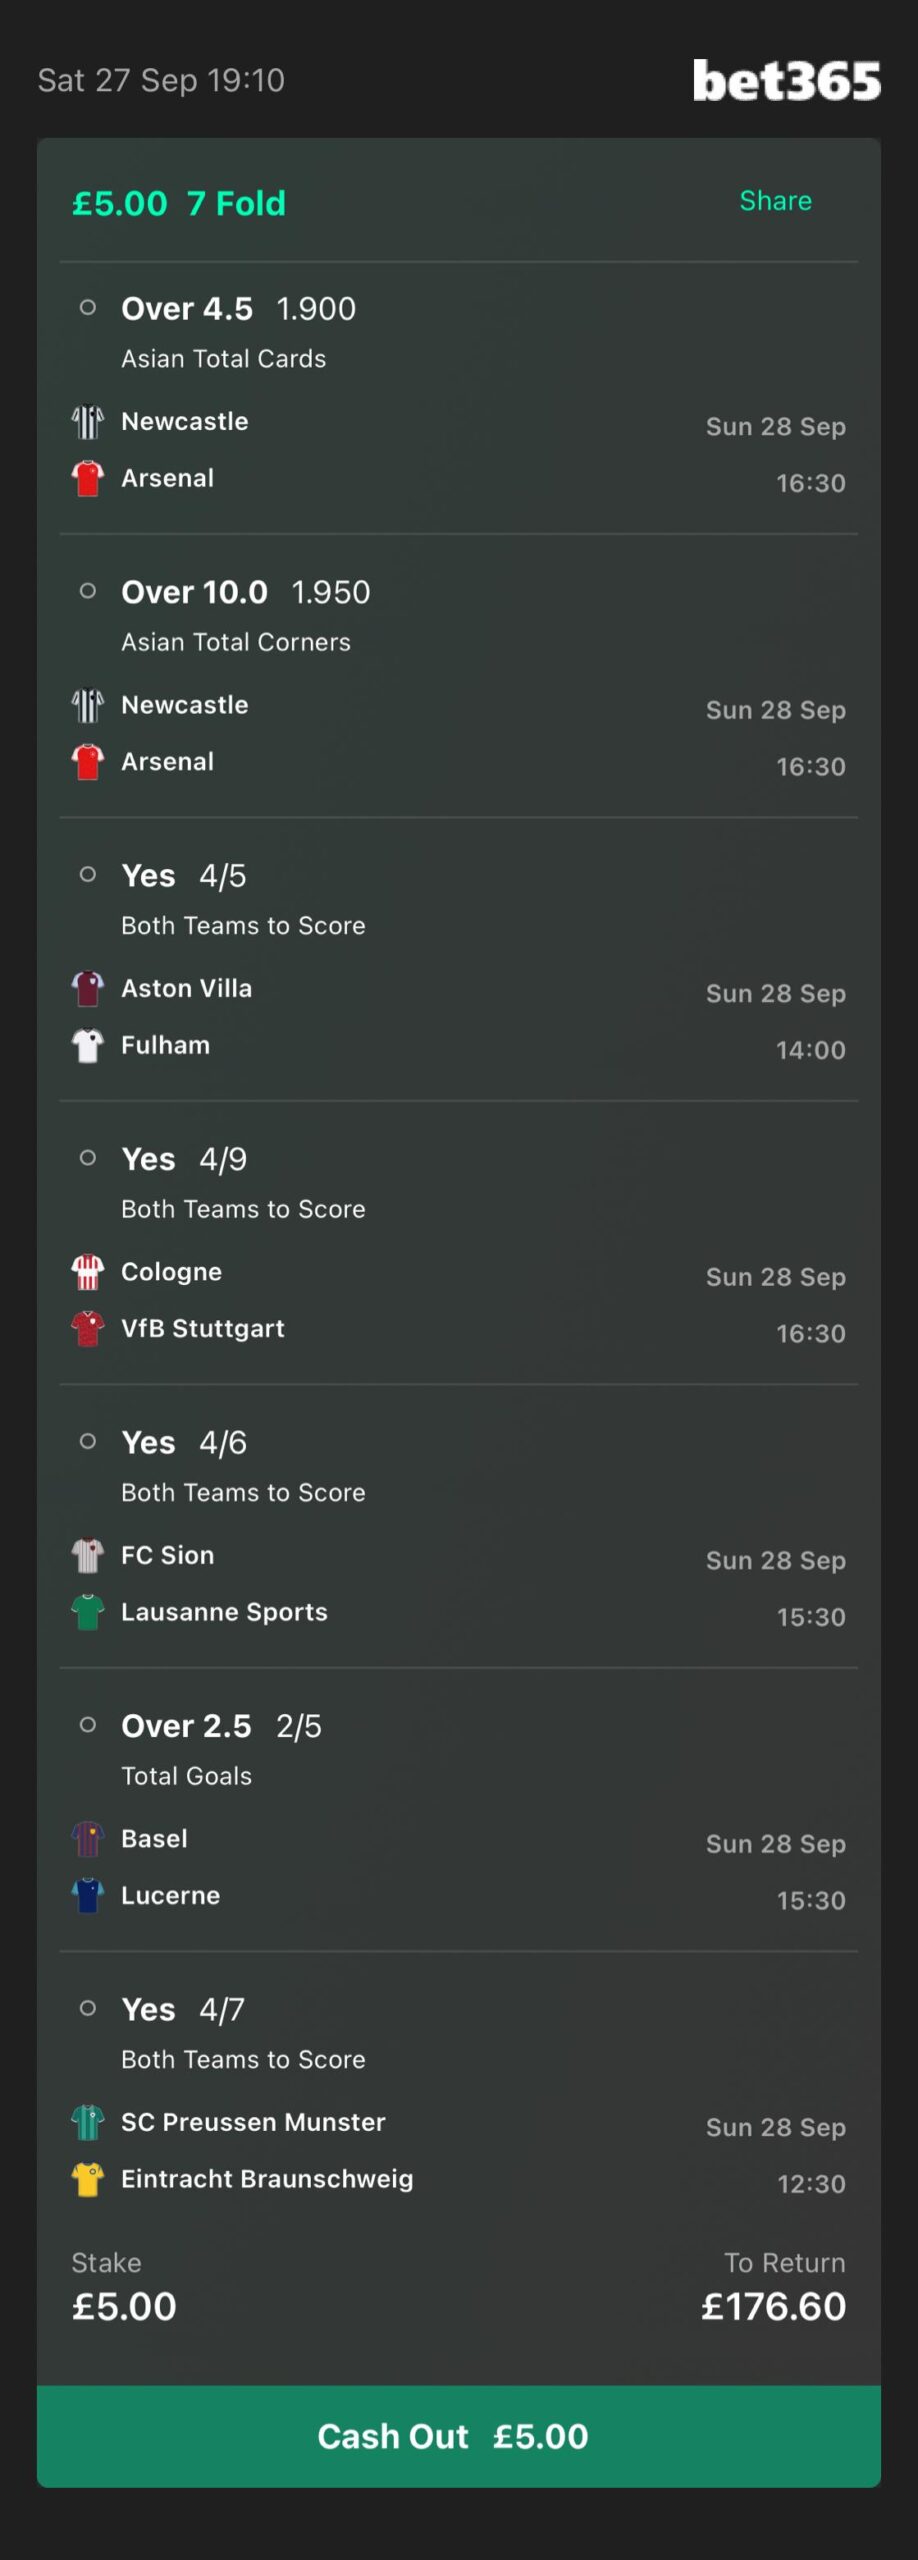Click the Cologne striped shirt icon

(88, 1272)
